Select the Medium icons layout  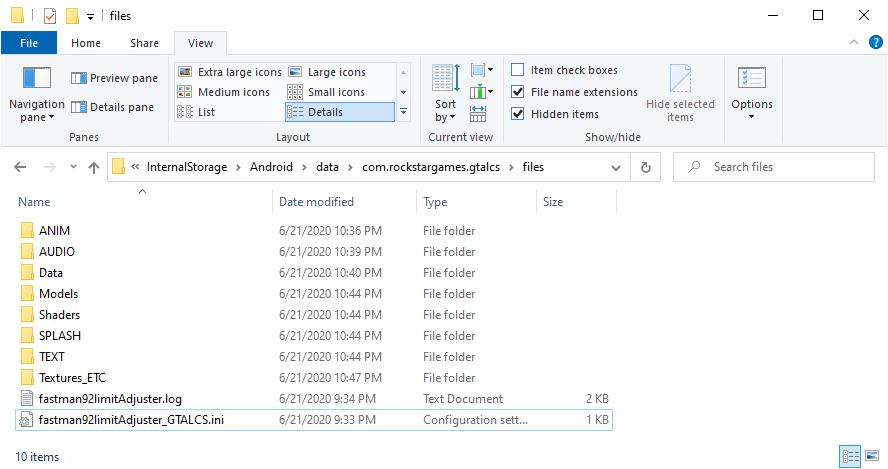(x=225, y=92)
